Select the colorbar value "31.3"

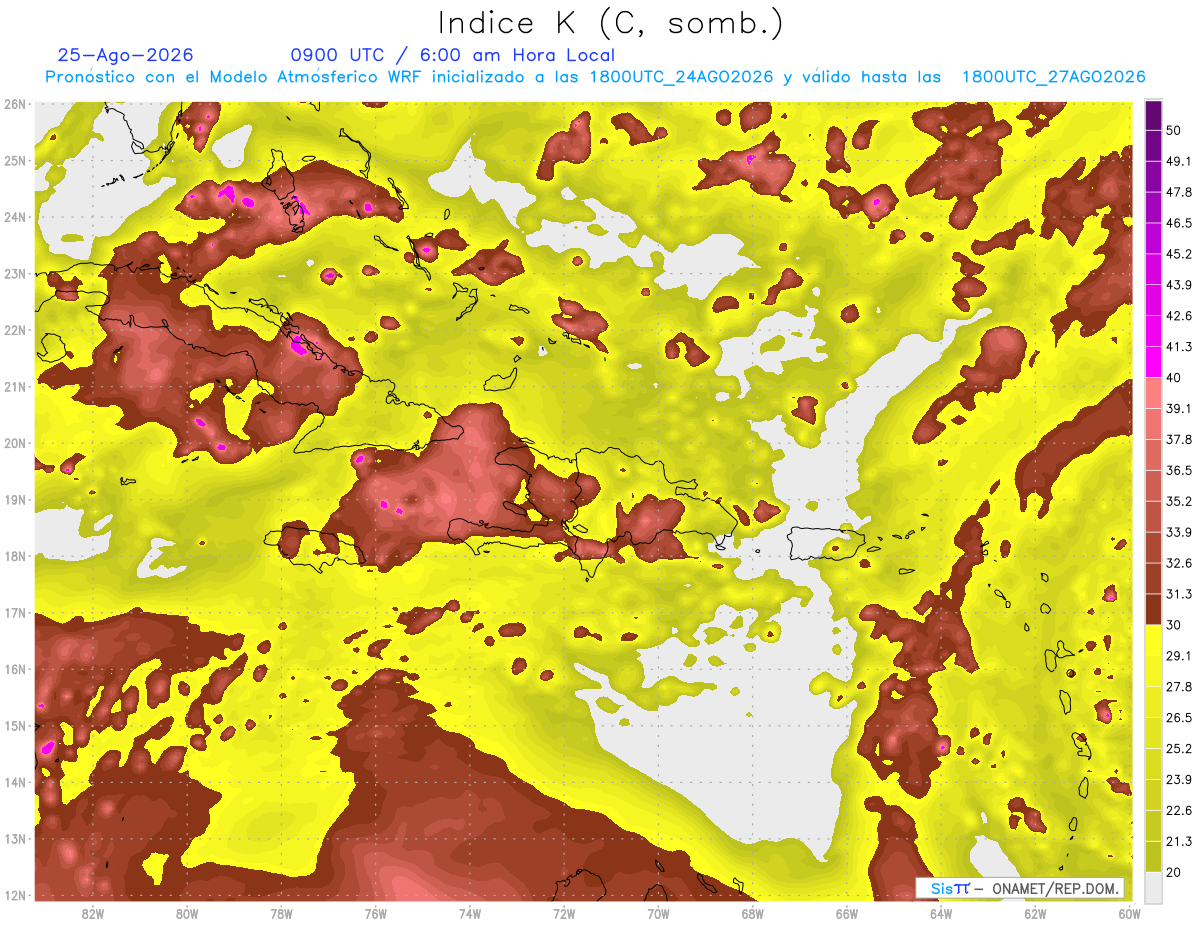click(1178, 594)
